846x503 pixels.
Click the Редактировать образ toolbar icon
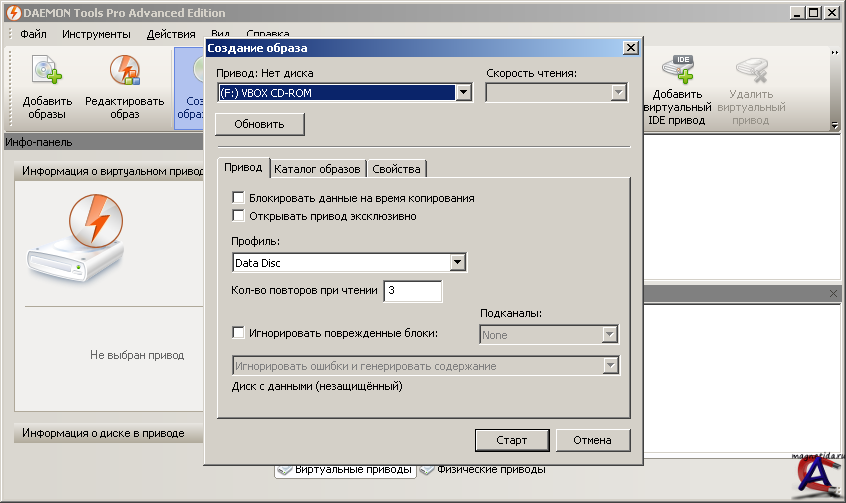124,70
